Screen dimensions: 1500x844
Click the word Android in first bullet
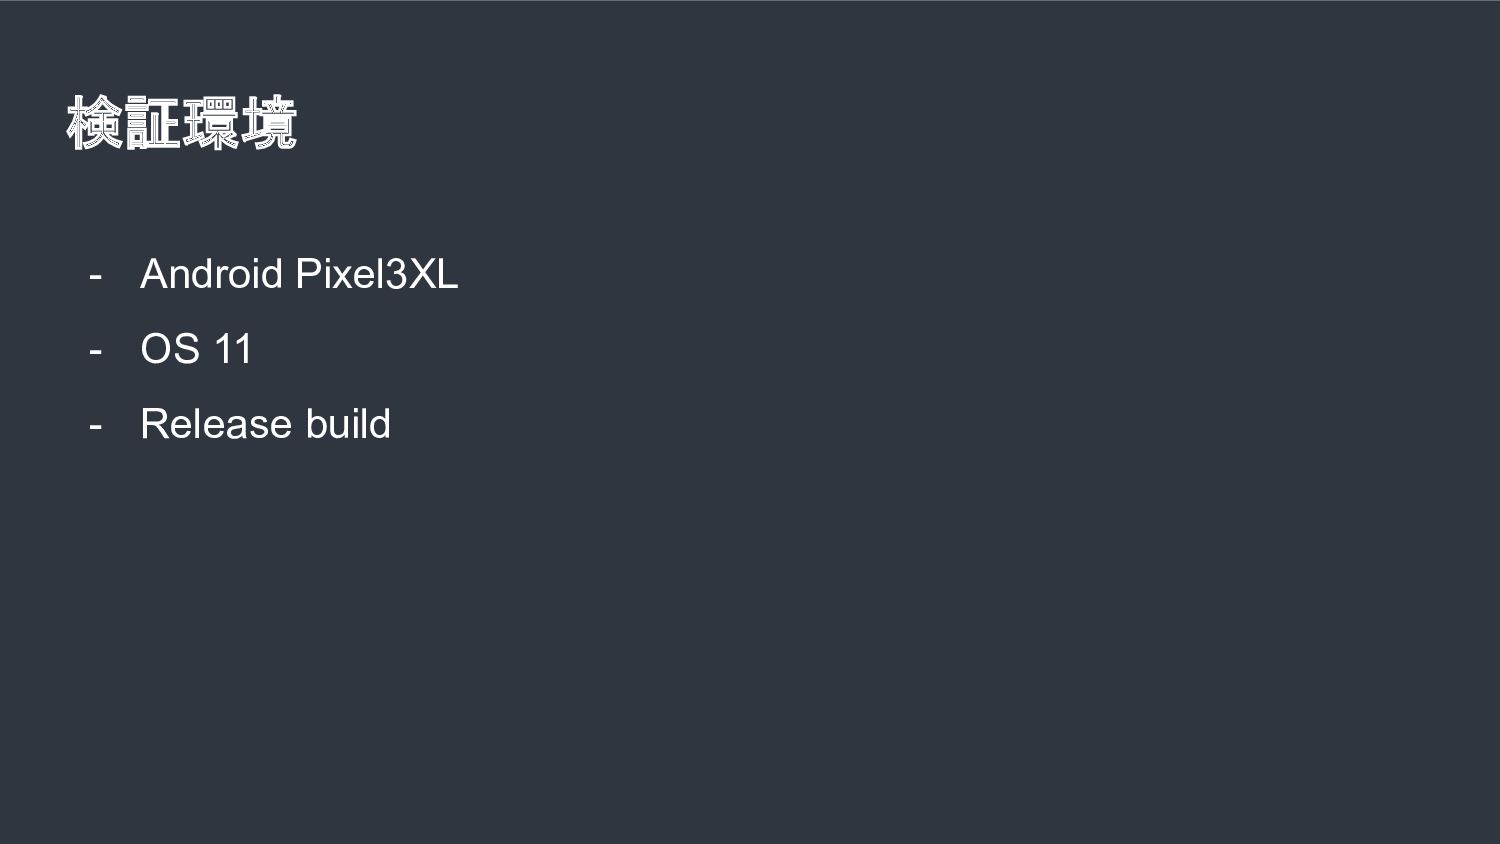(212, 274)
